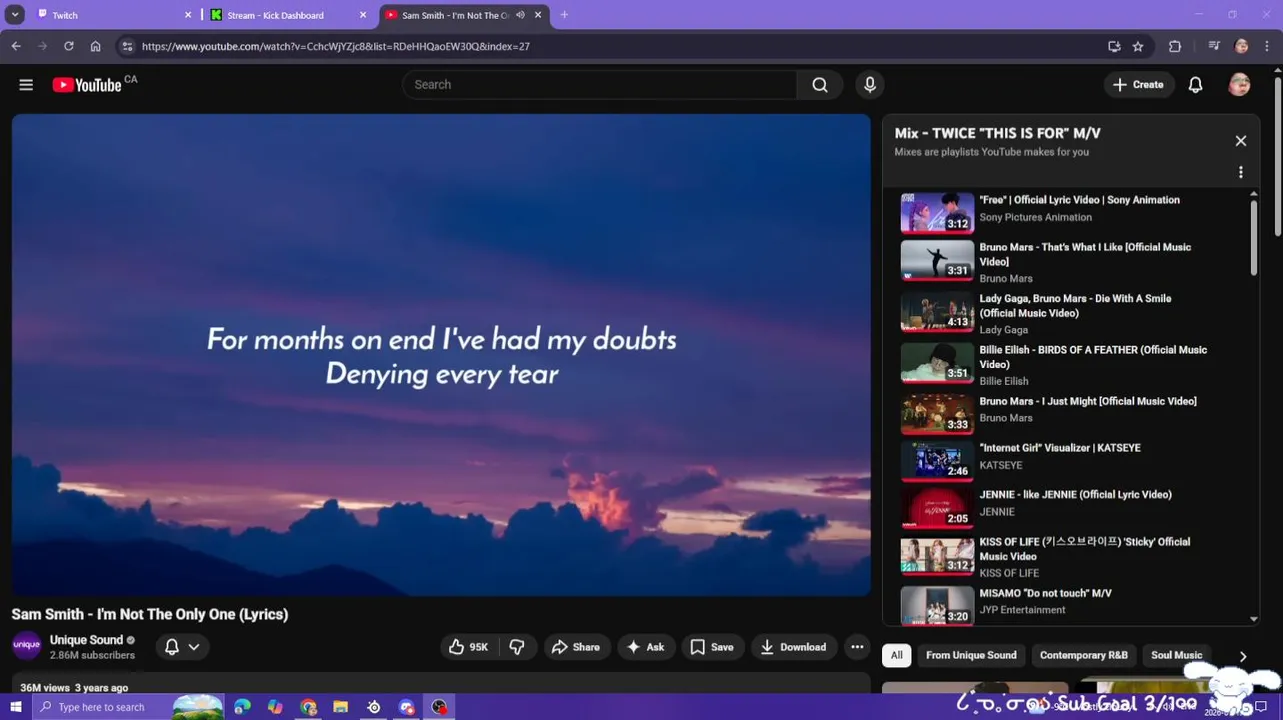Open the browser extensions puzzle icon
Screen dimensions: 1283x720
click(1175, 46)
